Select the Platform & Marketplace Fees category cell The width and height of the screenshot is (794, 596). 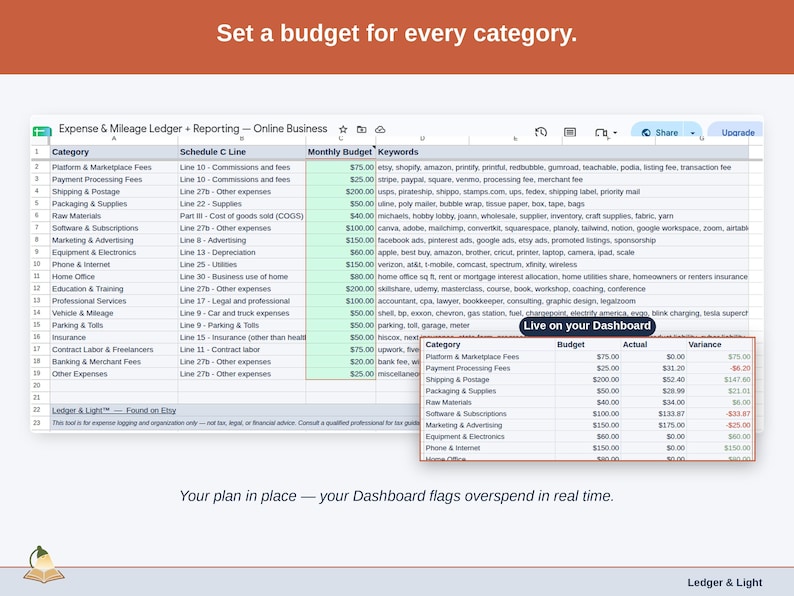[114, 167]
